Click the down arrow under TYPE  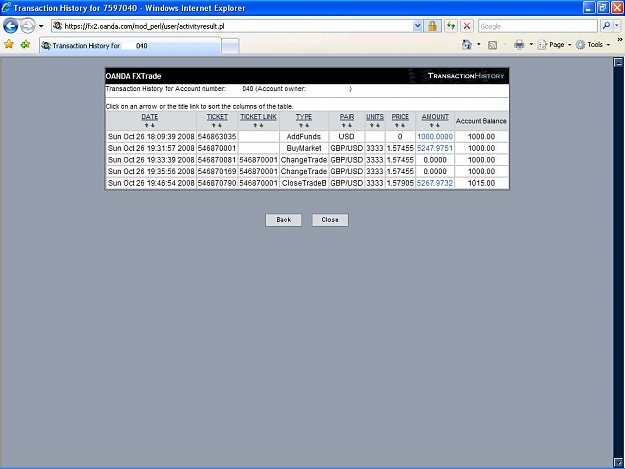(x=307, y=126)
